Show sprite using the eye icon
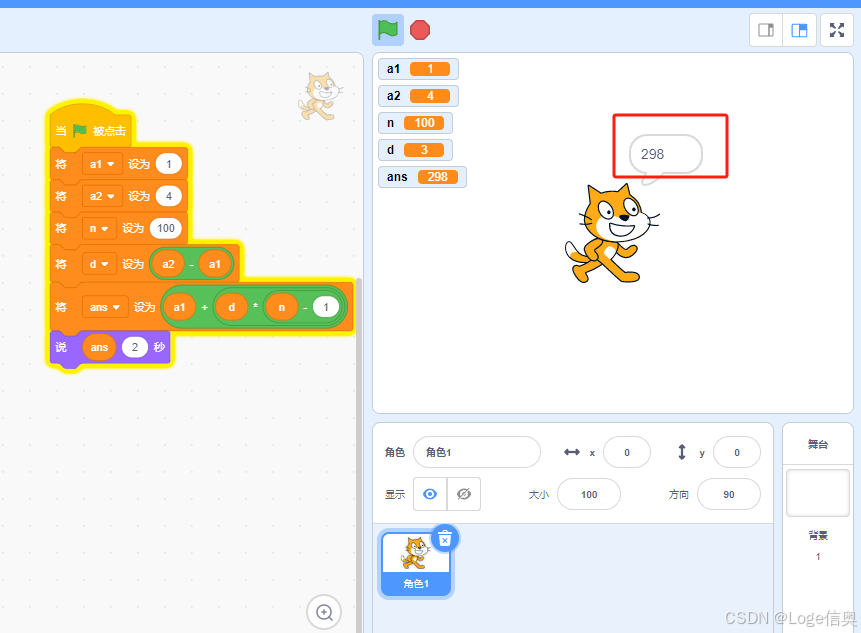Viewport: 861px width, 633px height. tap(430, 494)
